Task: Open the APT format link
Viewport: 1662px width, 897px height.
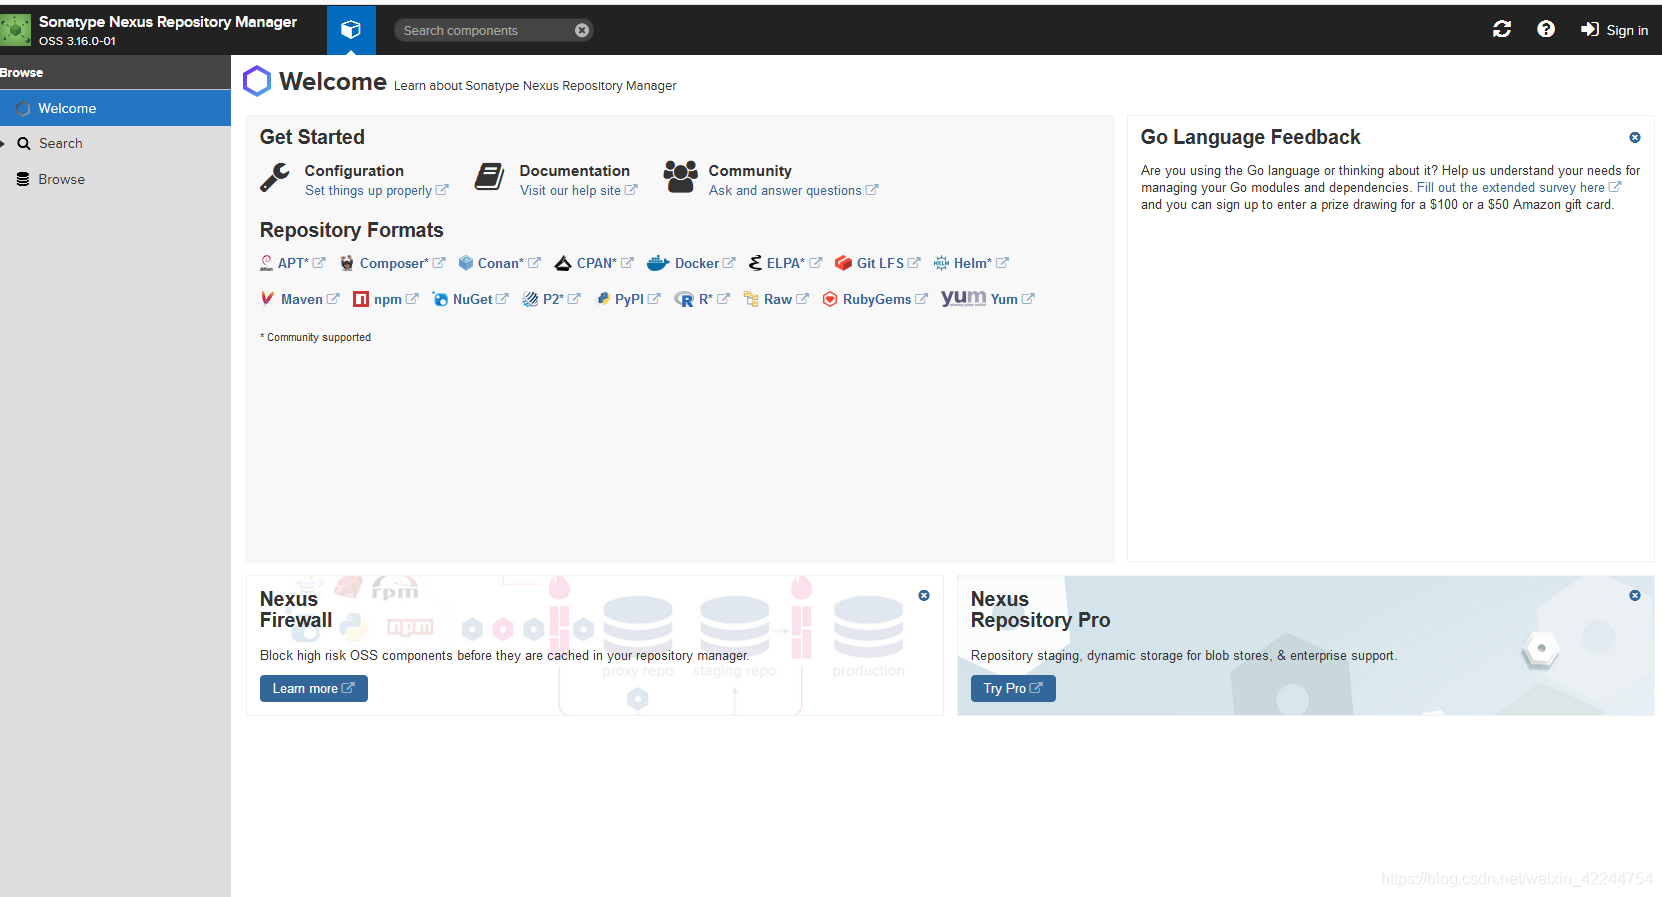Action: pos(301,263)
